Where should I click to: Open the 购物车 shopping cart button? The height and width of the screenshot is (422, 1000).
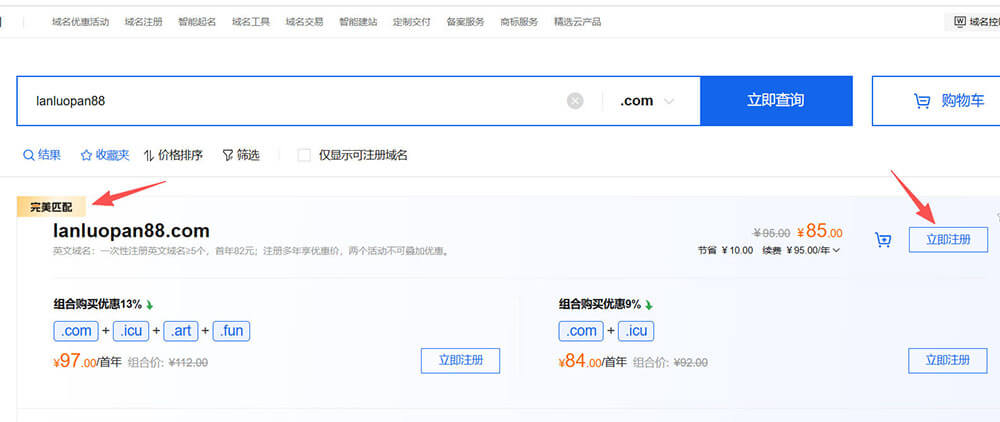[x=936, y=101]
